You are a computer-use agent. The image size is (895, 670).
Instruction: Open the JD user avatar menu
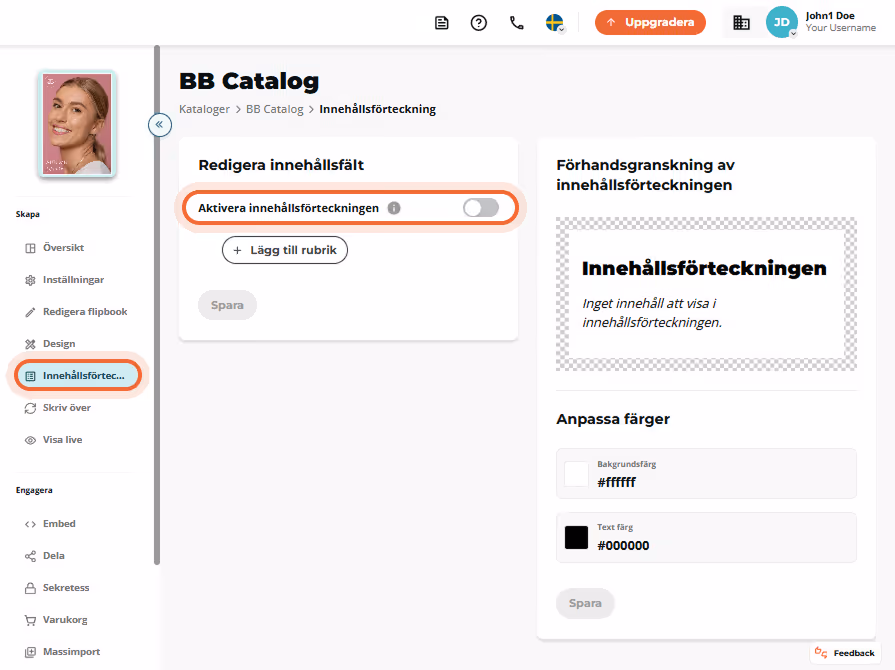click(x=781, y=22)
